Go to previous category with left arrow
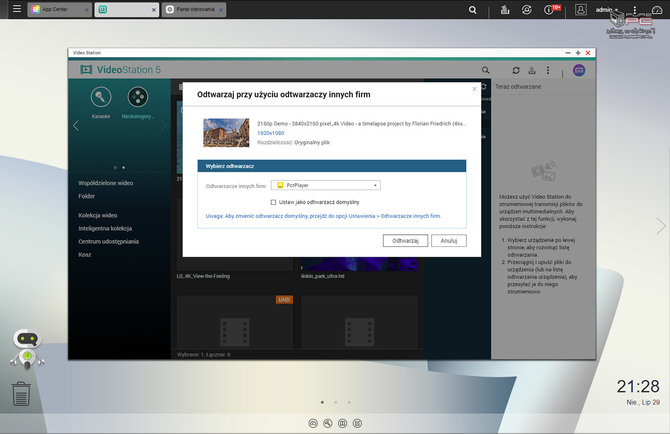Screen dimensions: 670x434 pos(76,126)
